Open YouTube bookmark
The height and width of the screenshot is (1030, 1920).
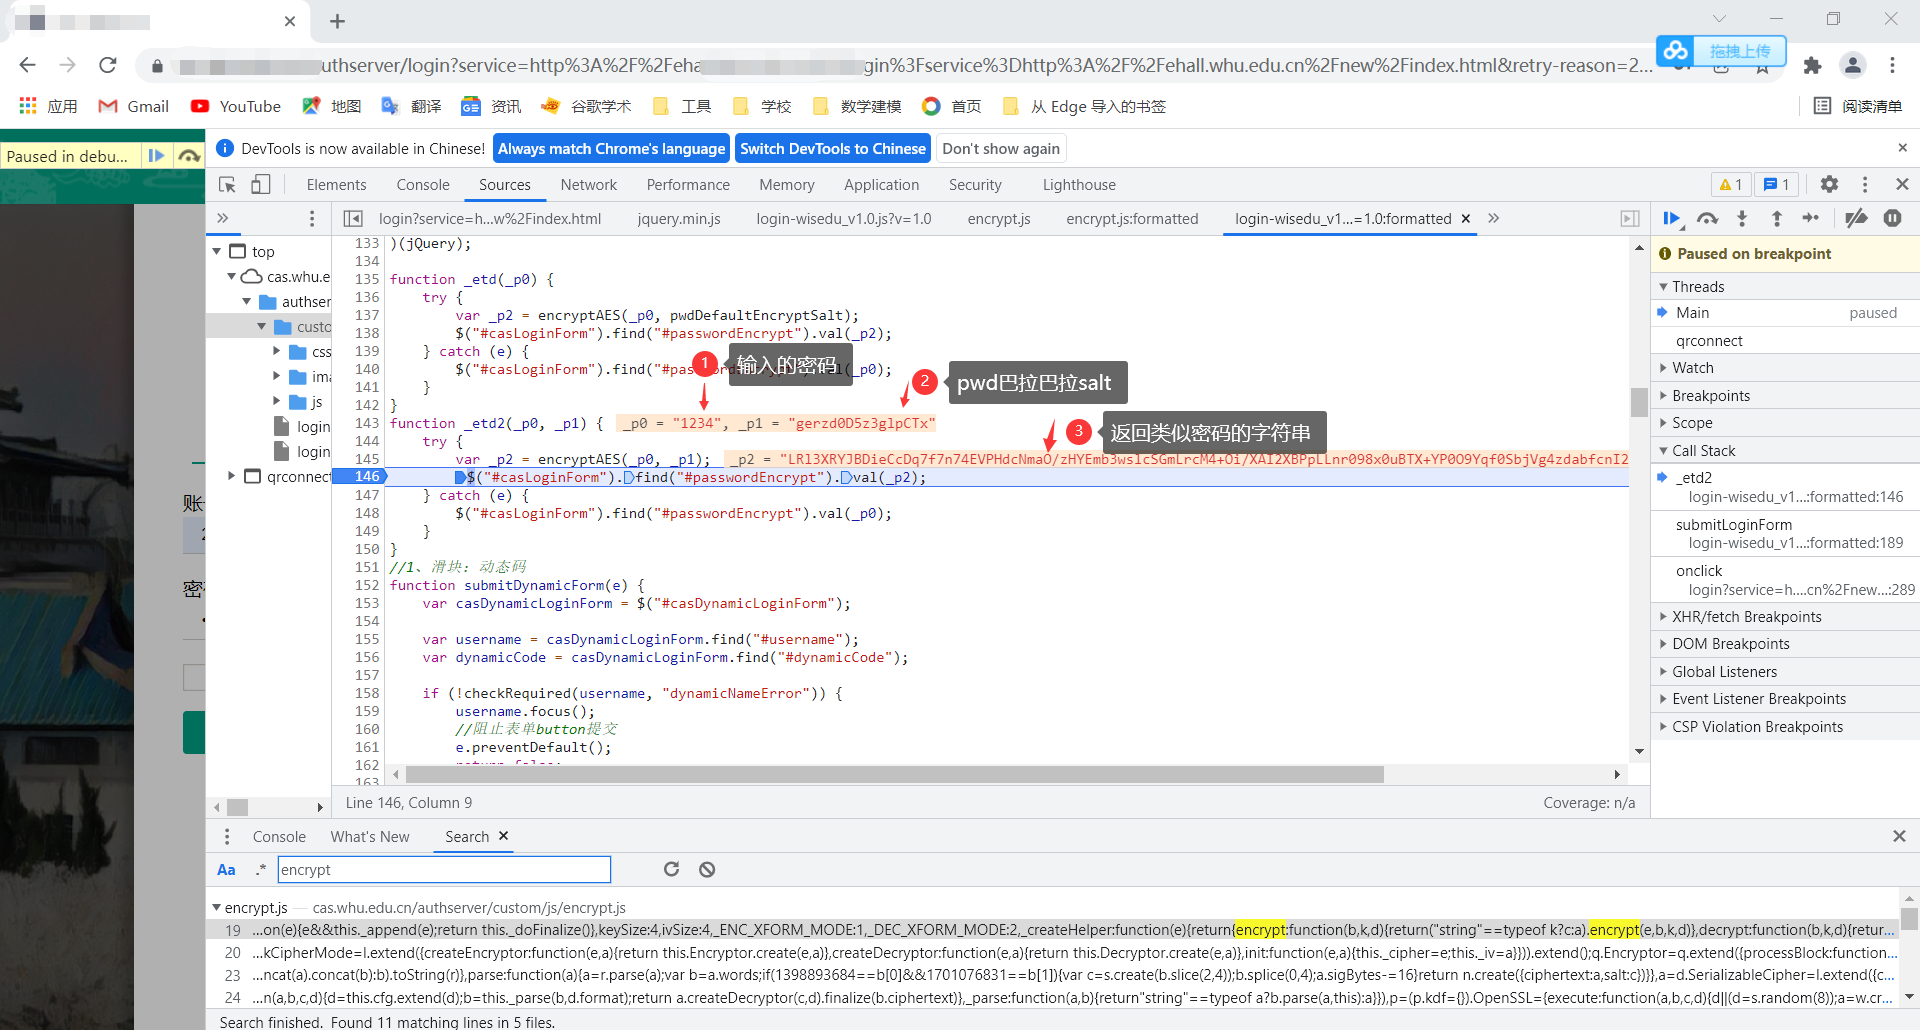coord(236,106)
